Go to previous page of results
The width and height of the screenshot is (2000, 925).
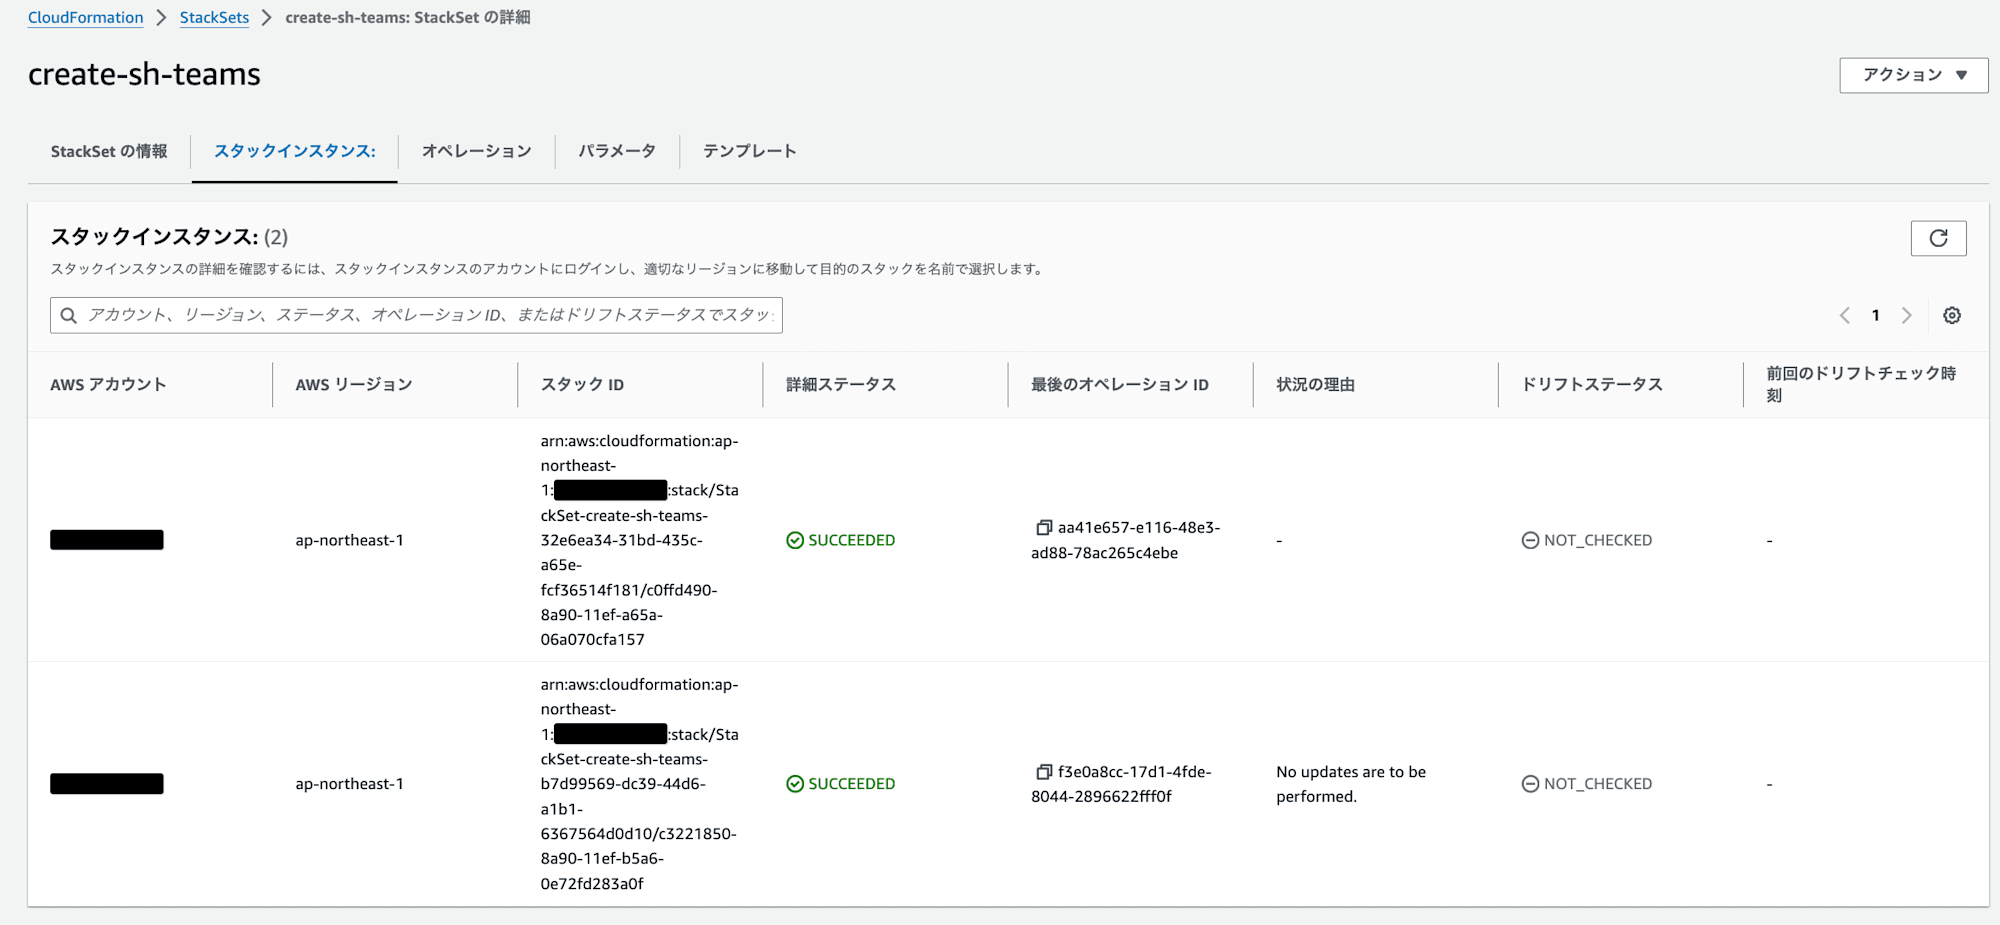pyautogui.click(x=1844, y=316)
